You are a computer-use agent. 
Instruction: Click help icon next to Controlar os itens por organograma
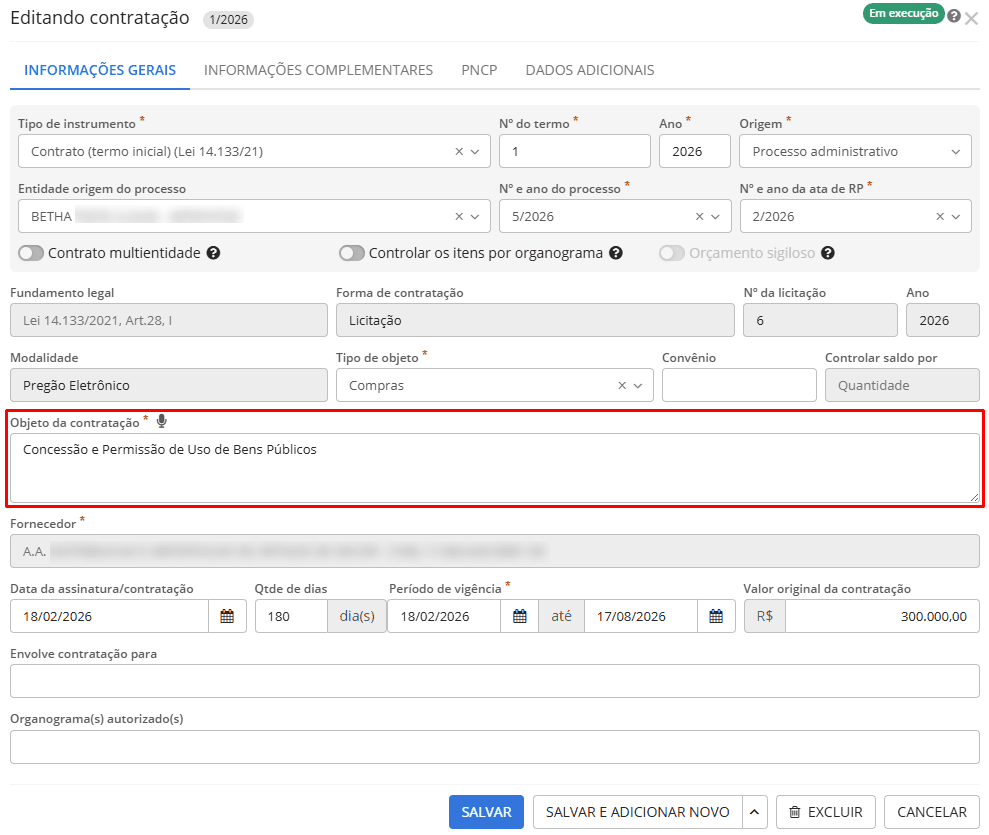[x=616, y=254]
